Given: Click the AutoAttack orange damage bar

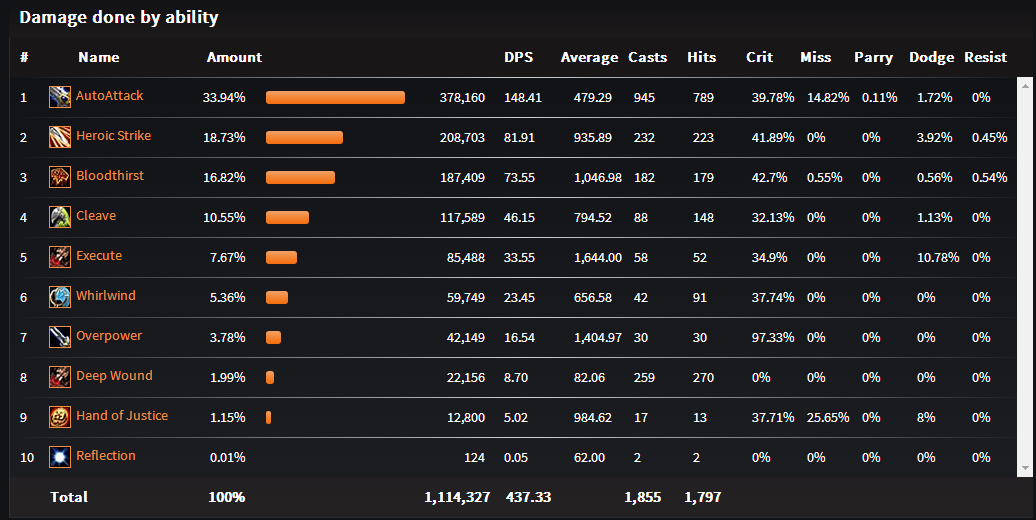Looking at the screenshot, I should click(x=335, y=98).
